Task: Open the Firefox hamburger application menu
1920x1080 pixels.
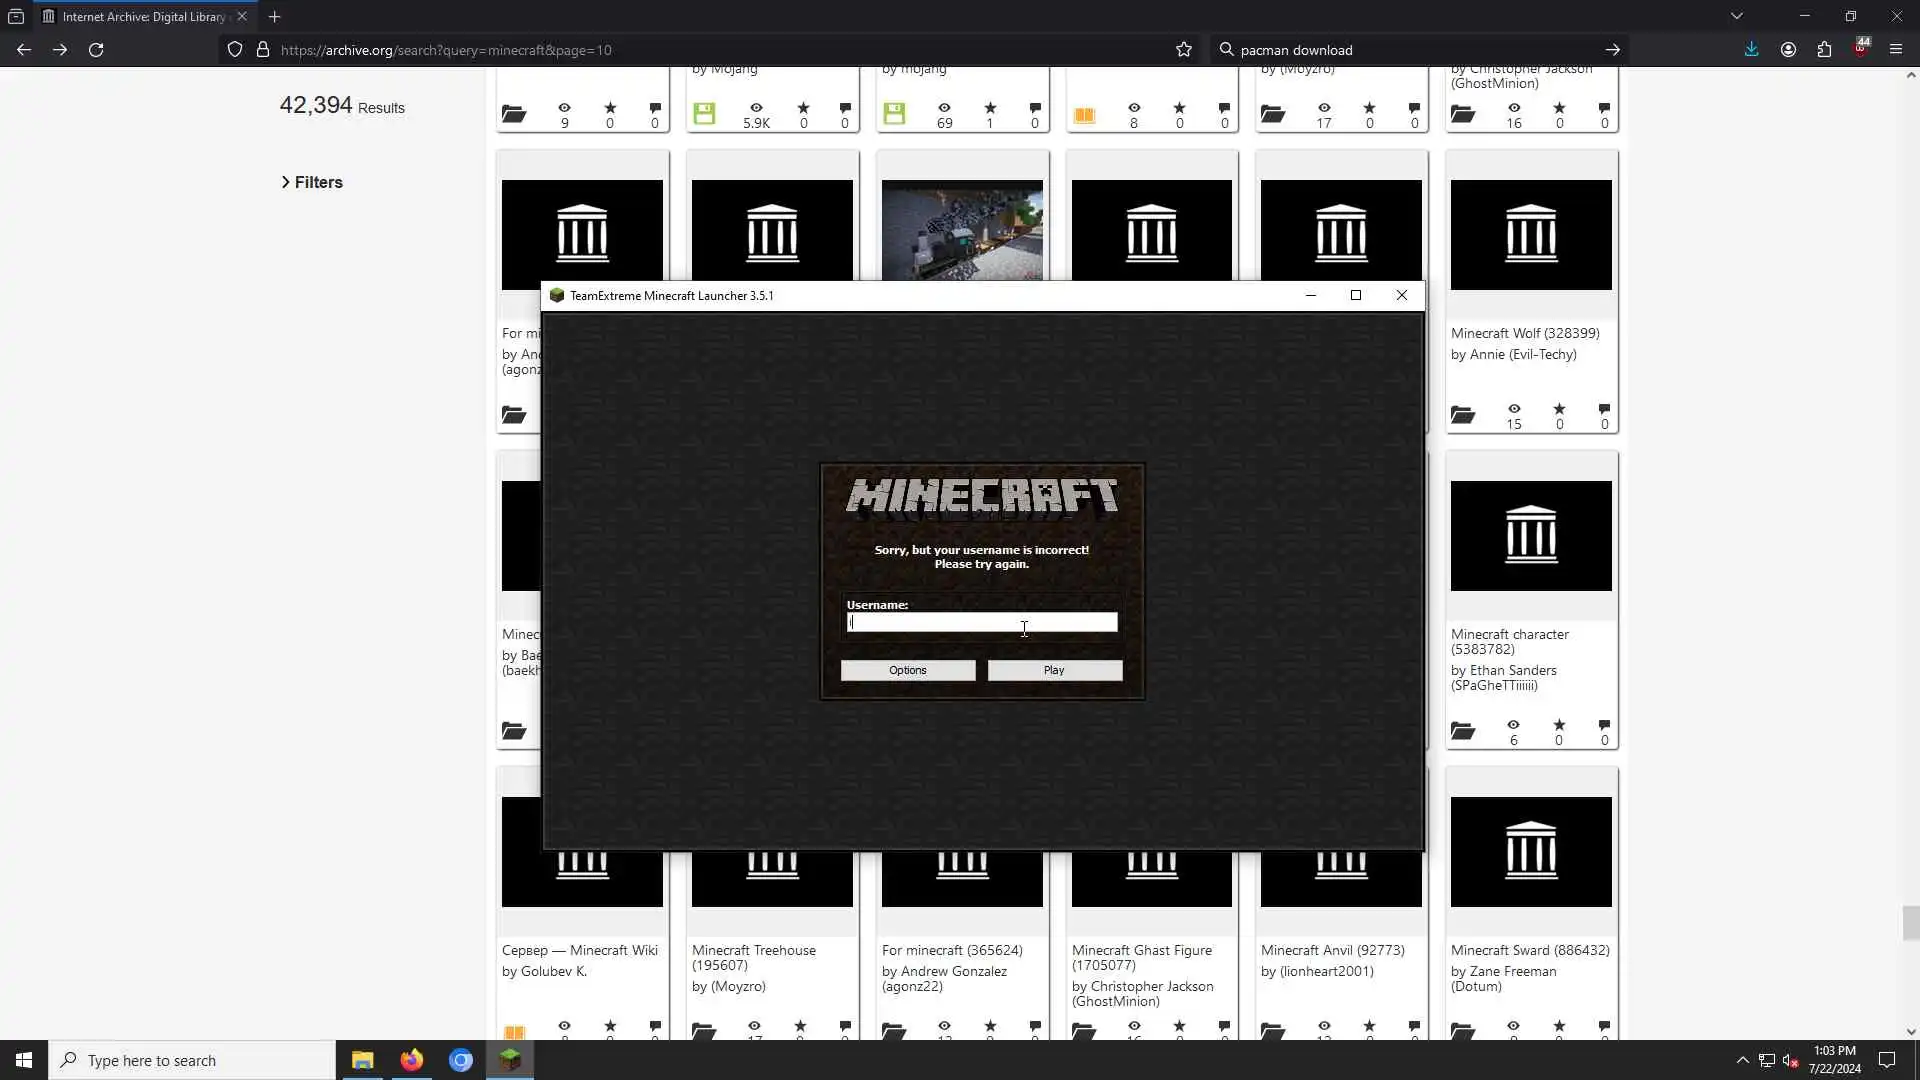Action: coord(1895,50)
